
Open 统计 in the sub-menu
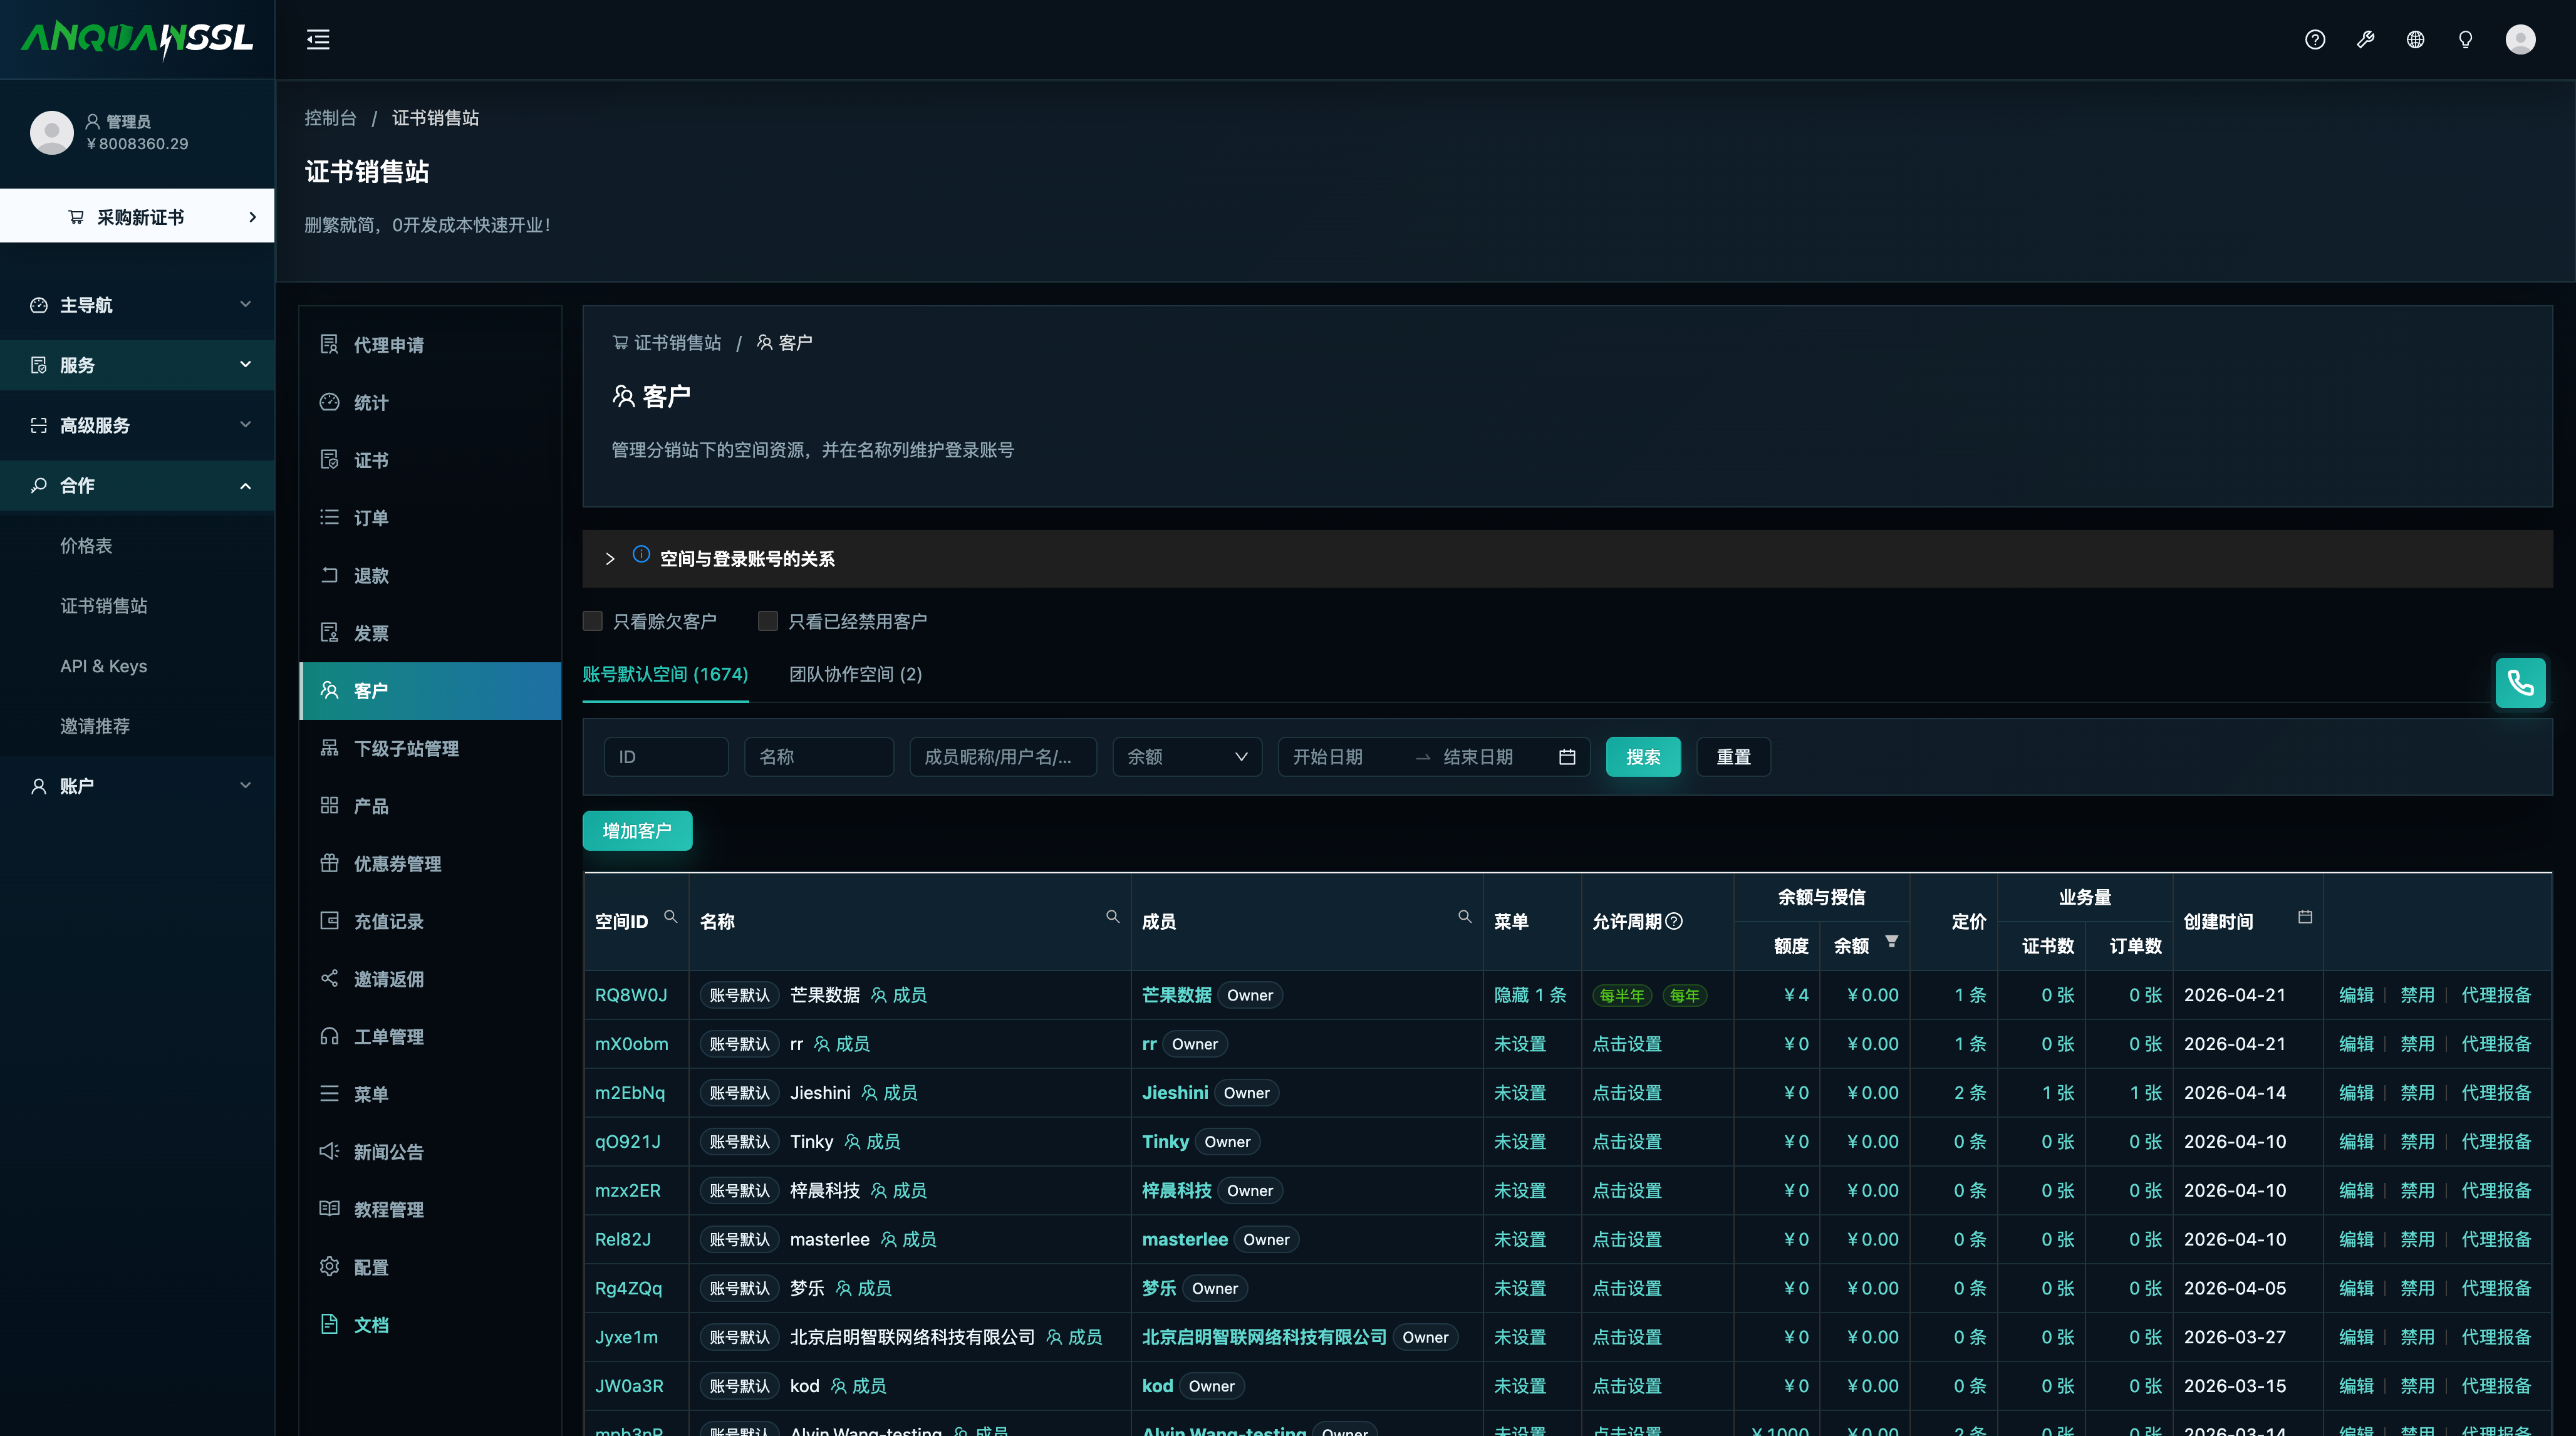pos(430,403)
